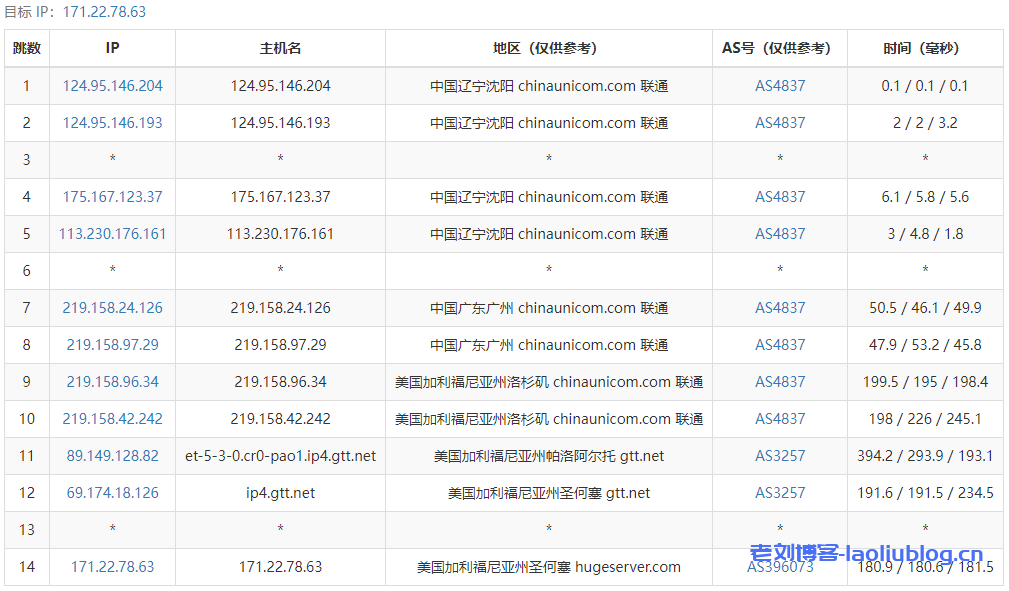Click AS3257 link in hop 12 row
This screenshot has height=591, width=1009.
780,493
